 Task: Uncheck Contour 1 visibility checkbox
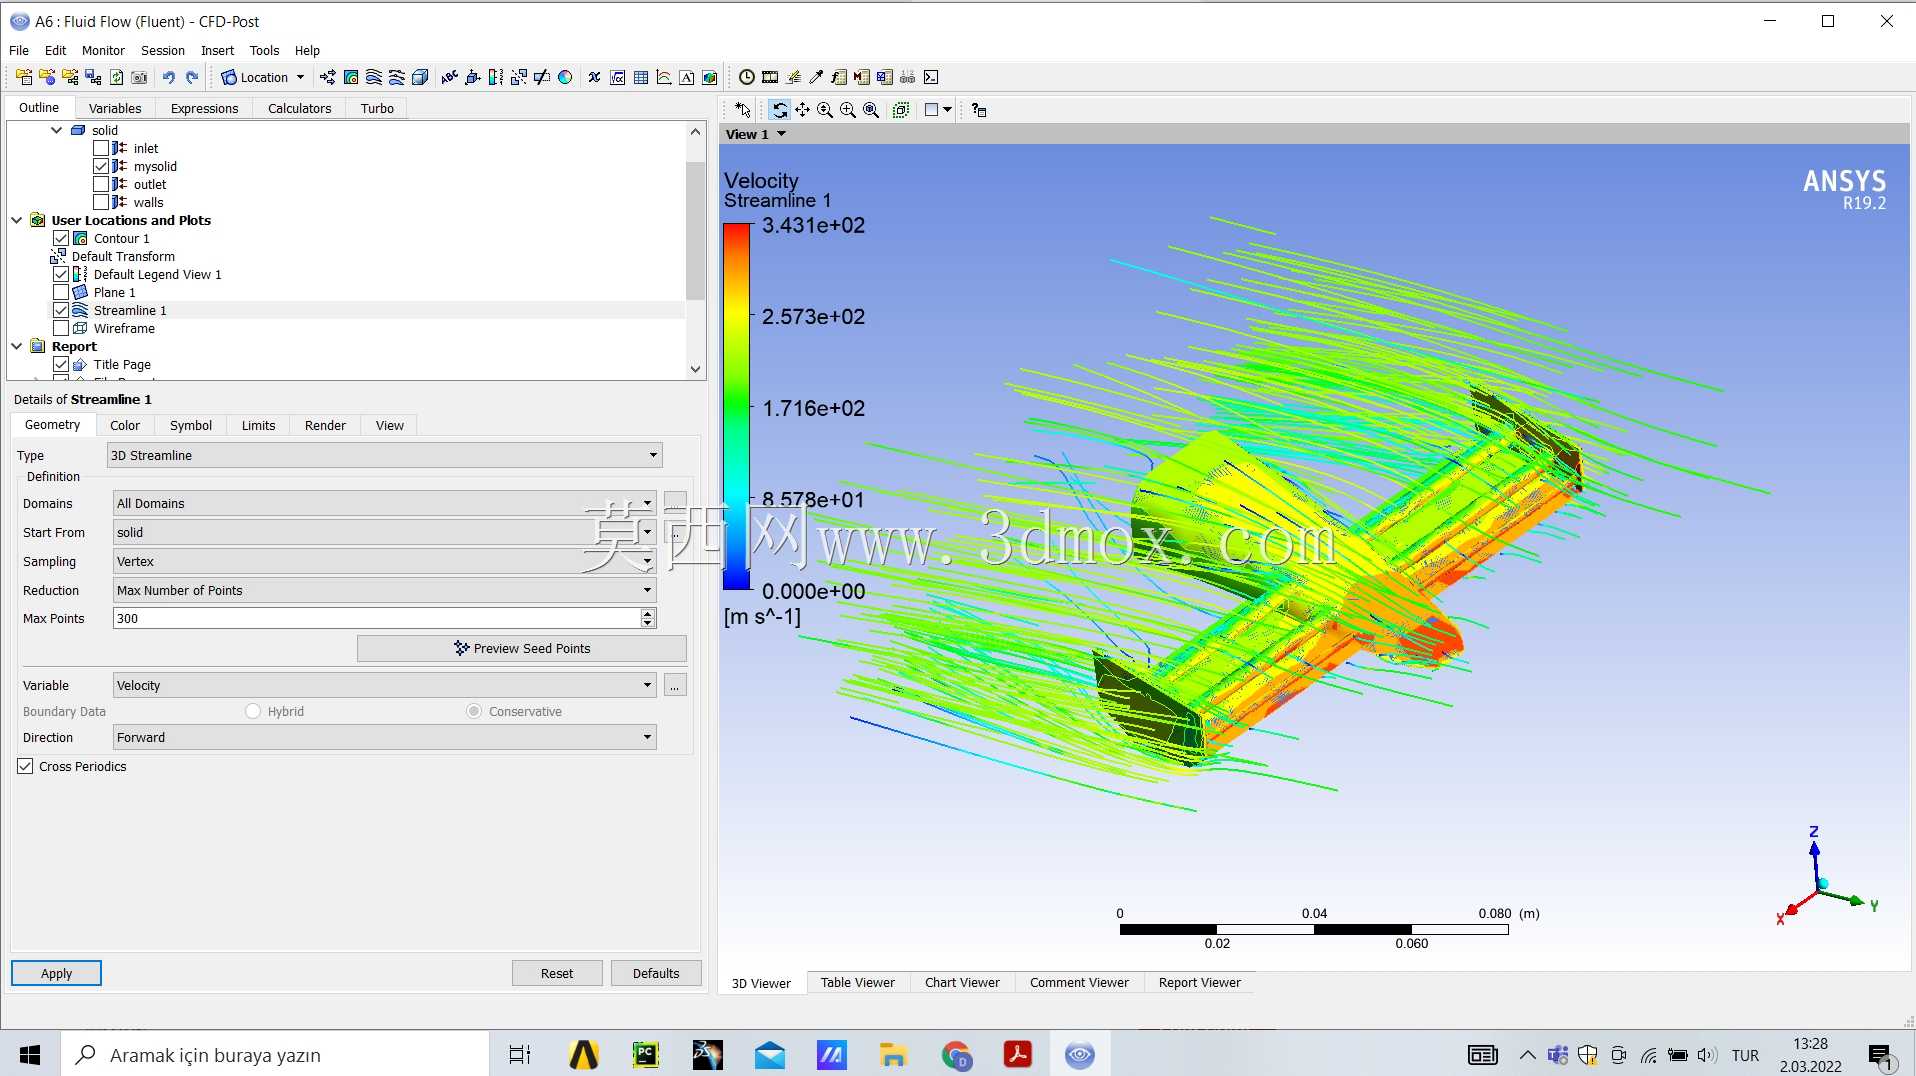click(61, 238)
